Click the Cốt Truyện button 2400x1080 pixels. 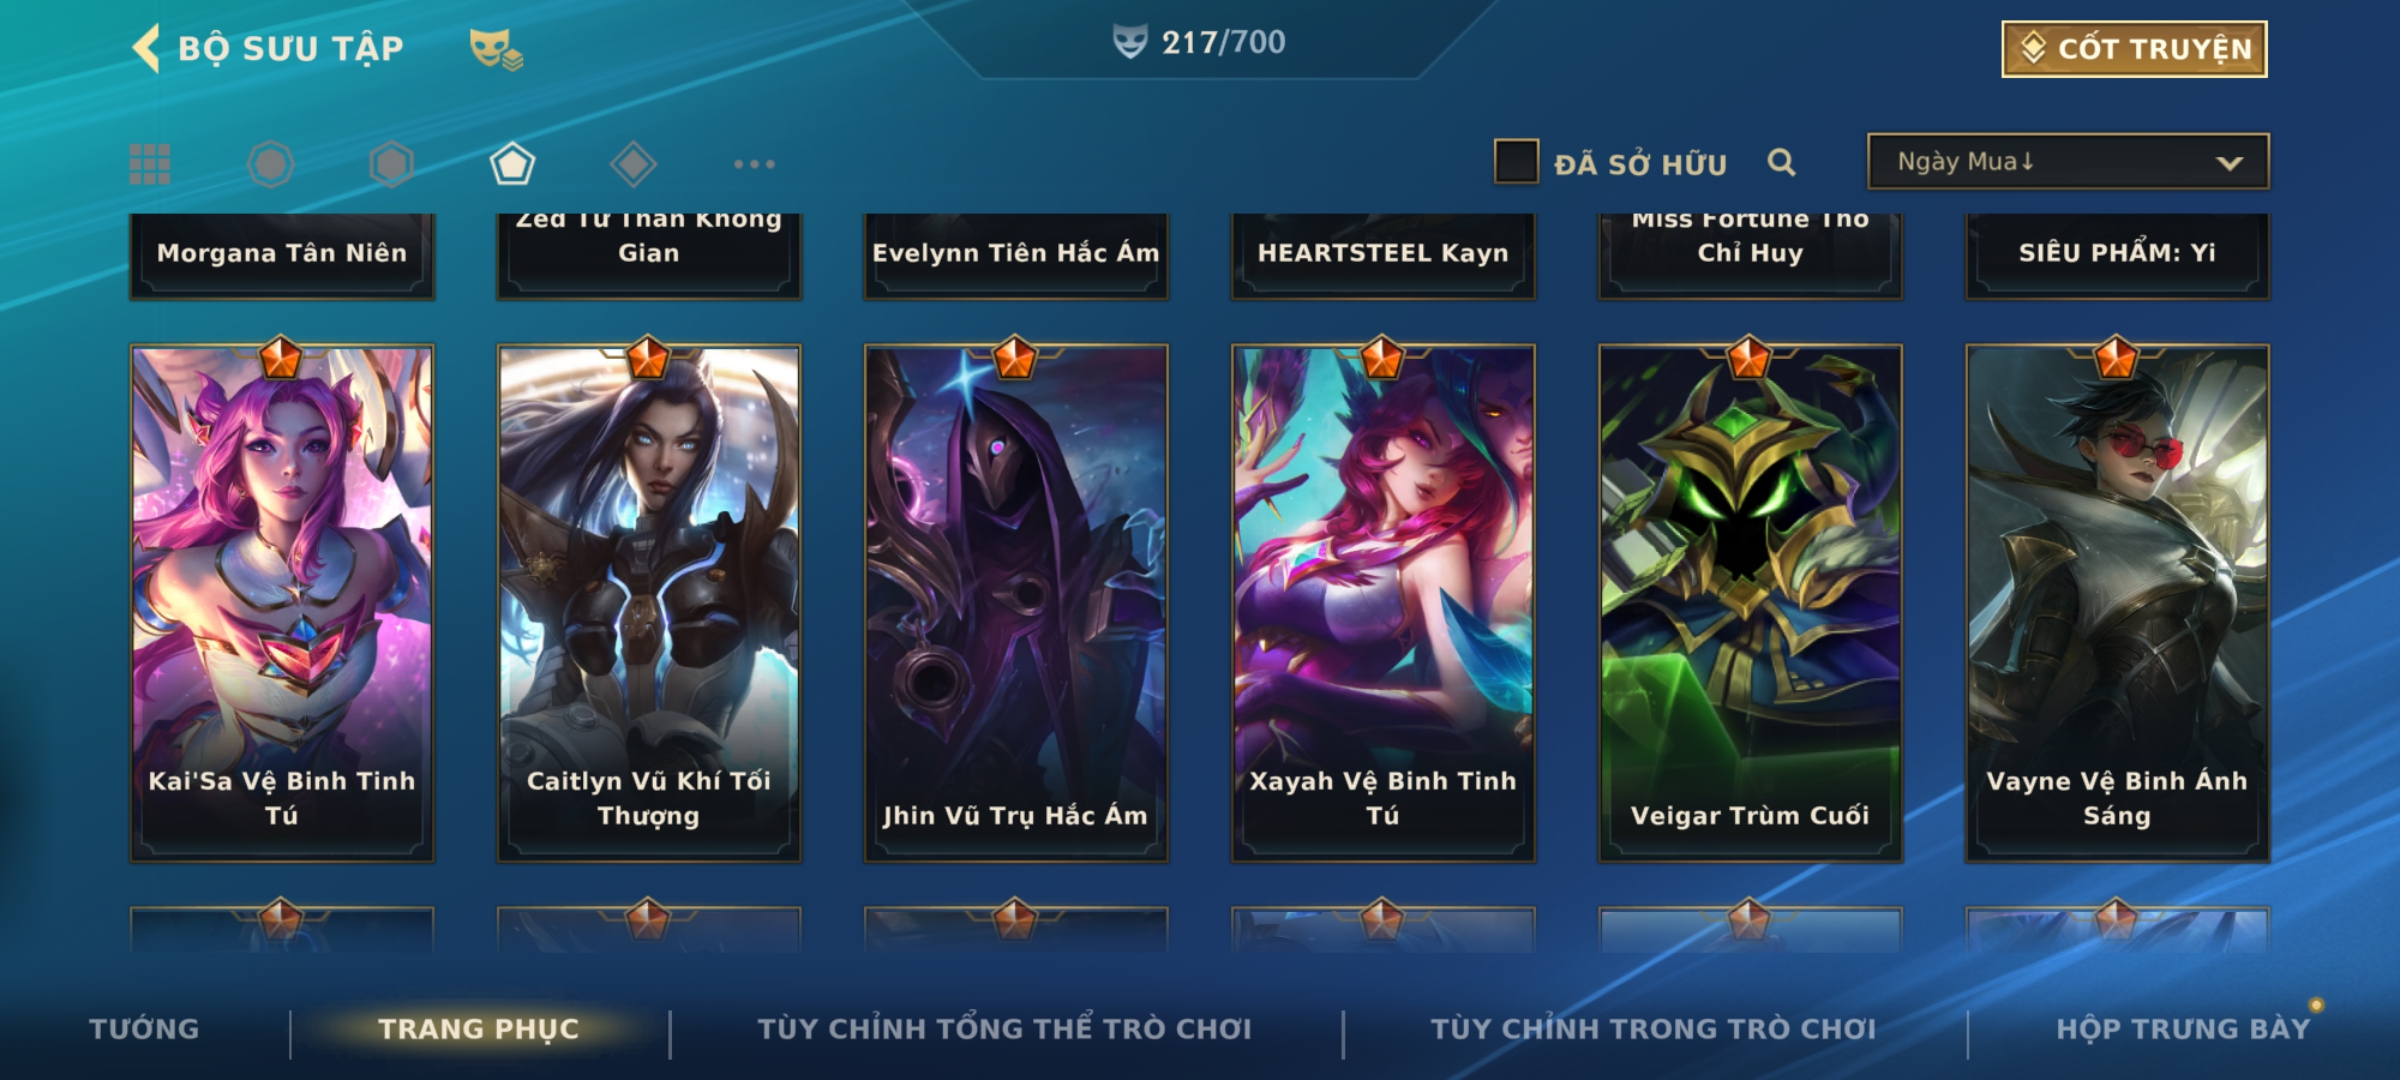pyautogui.click(x=2134, y=49)
